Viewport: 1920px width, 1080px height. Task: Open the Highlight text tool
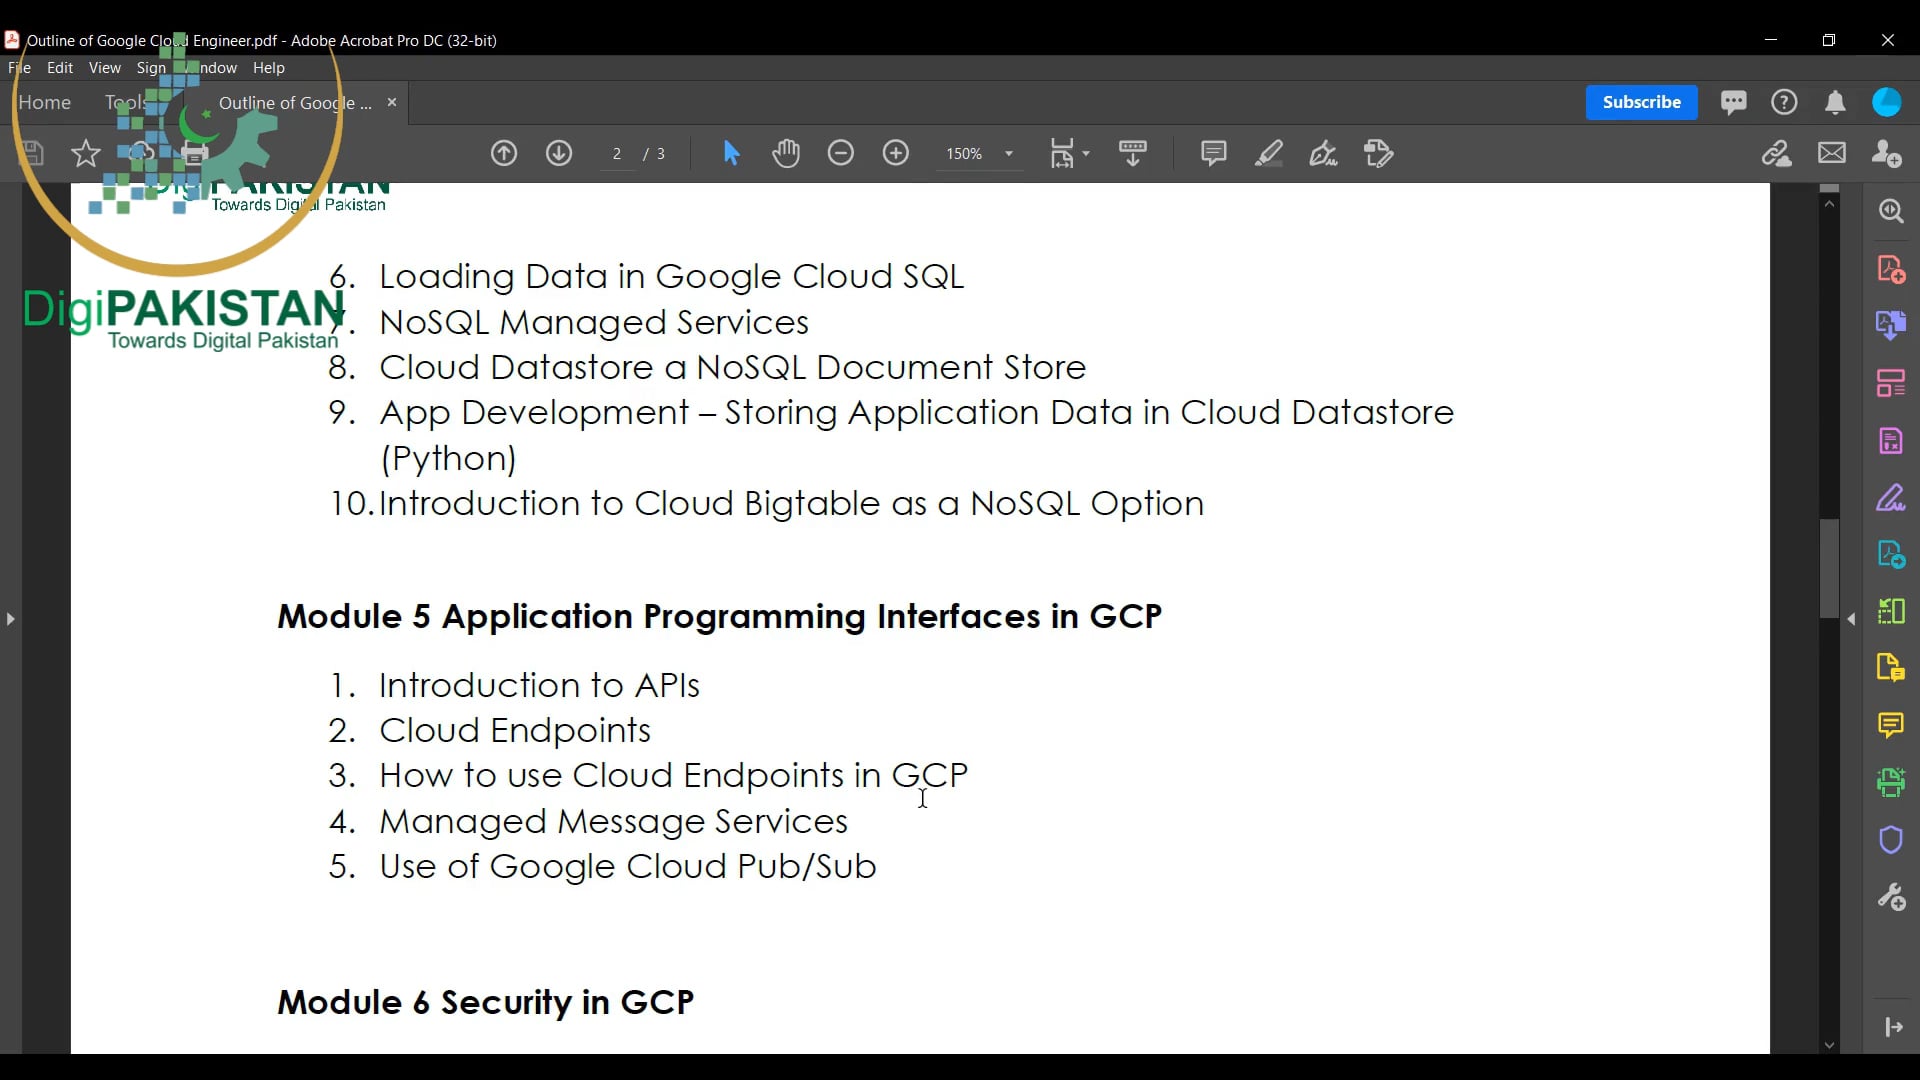(1268, 153)
